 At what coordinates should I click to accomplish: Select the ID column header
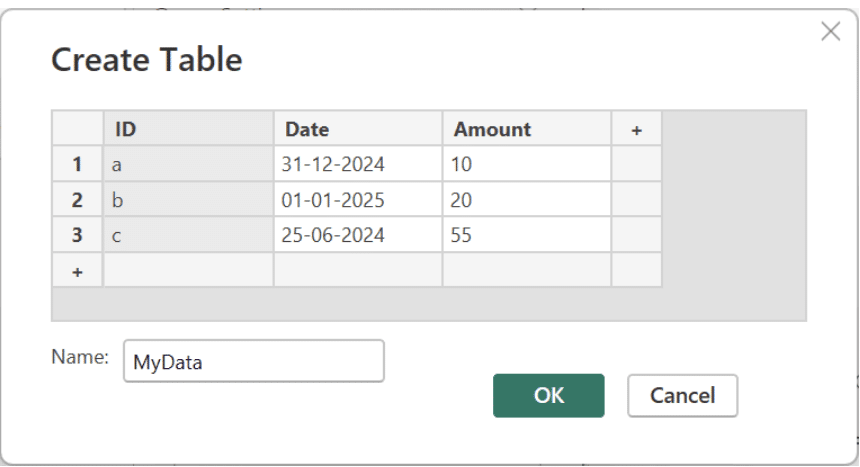188,130
